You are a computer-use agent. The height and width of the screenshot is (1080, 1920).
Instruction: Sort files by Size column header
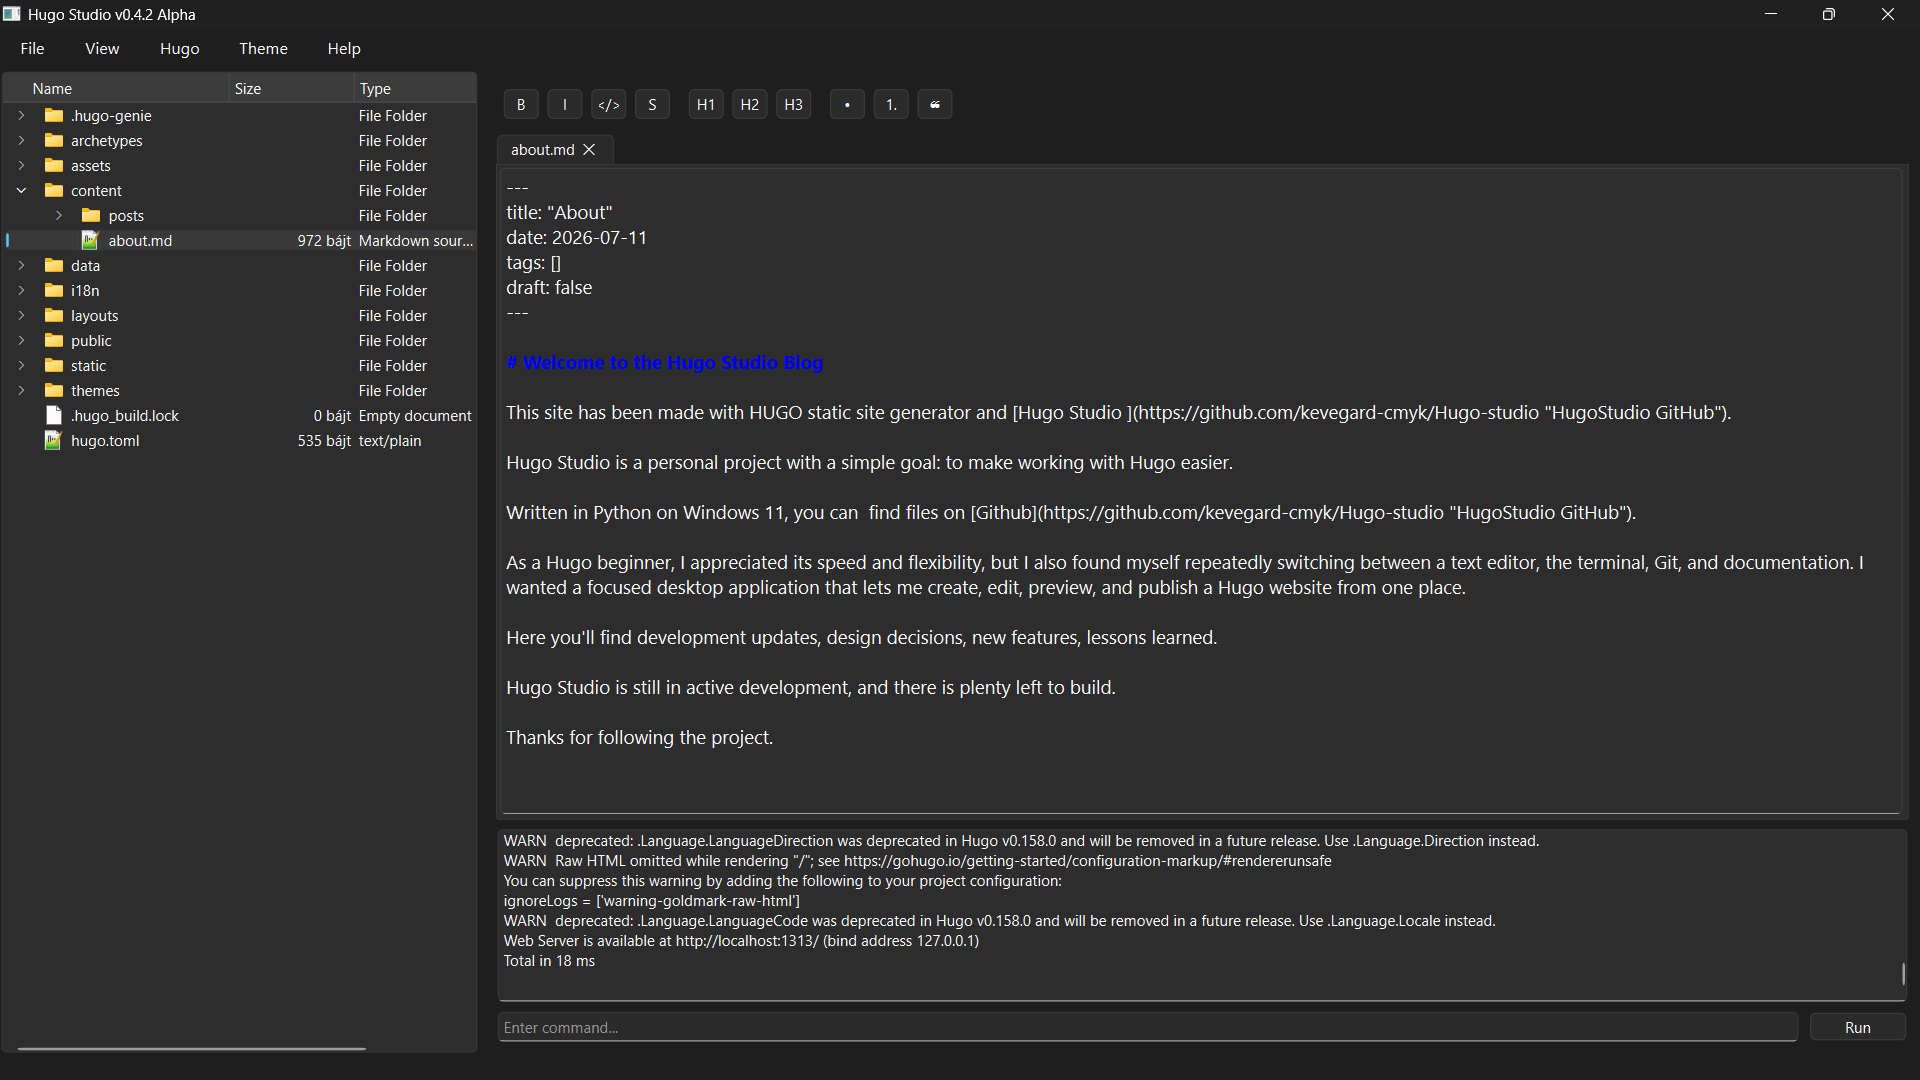tap(291, 88)
